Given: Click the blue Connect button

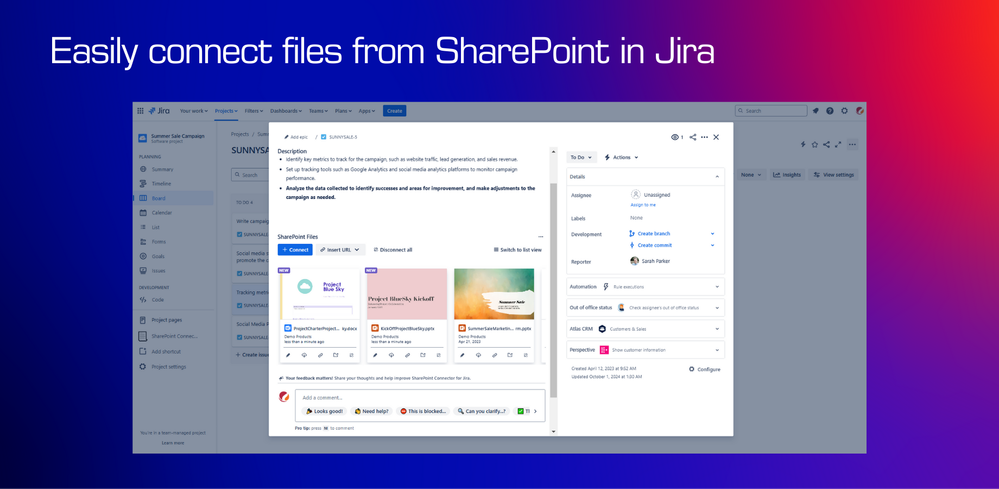Looking at the screenshot, I should pyautogui.click(x=295, y=250).
